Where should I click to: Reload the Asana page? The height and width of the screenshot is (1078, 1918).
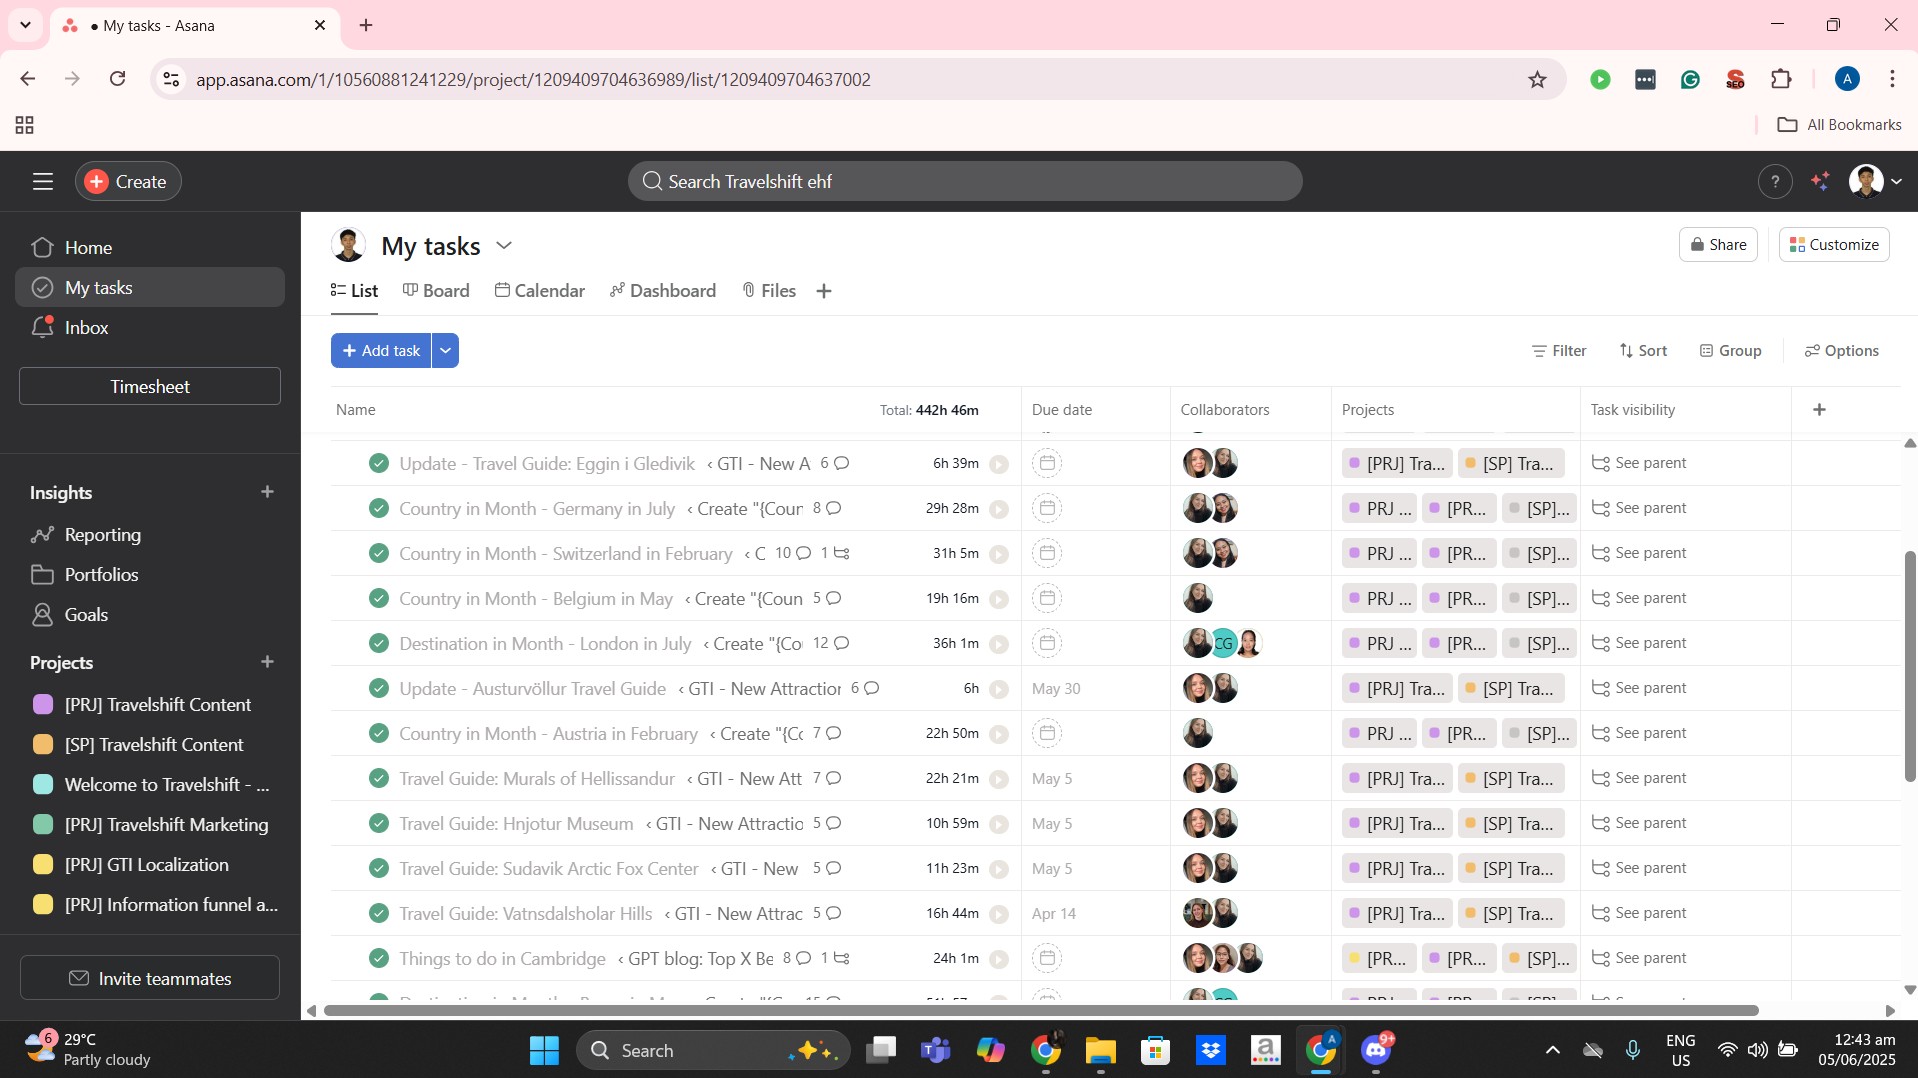click(x=117, y=79)
